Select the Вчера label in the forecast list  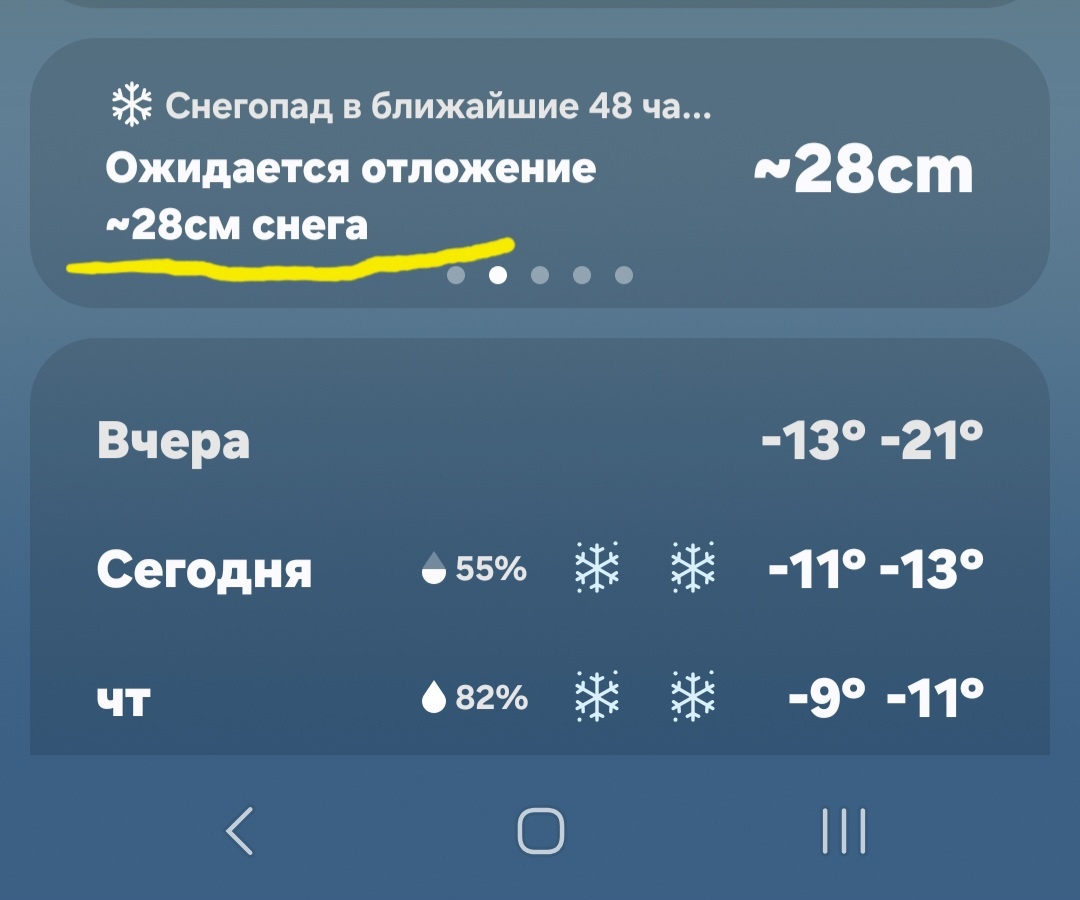coord(172,440)
